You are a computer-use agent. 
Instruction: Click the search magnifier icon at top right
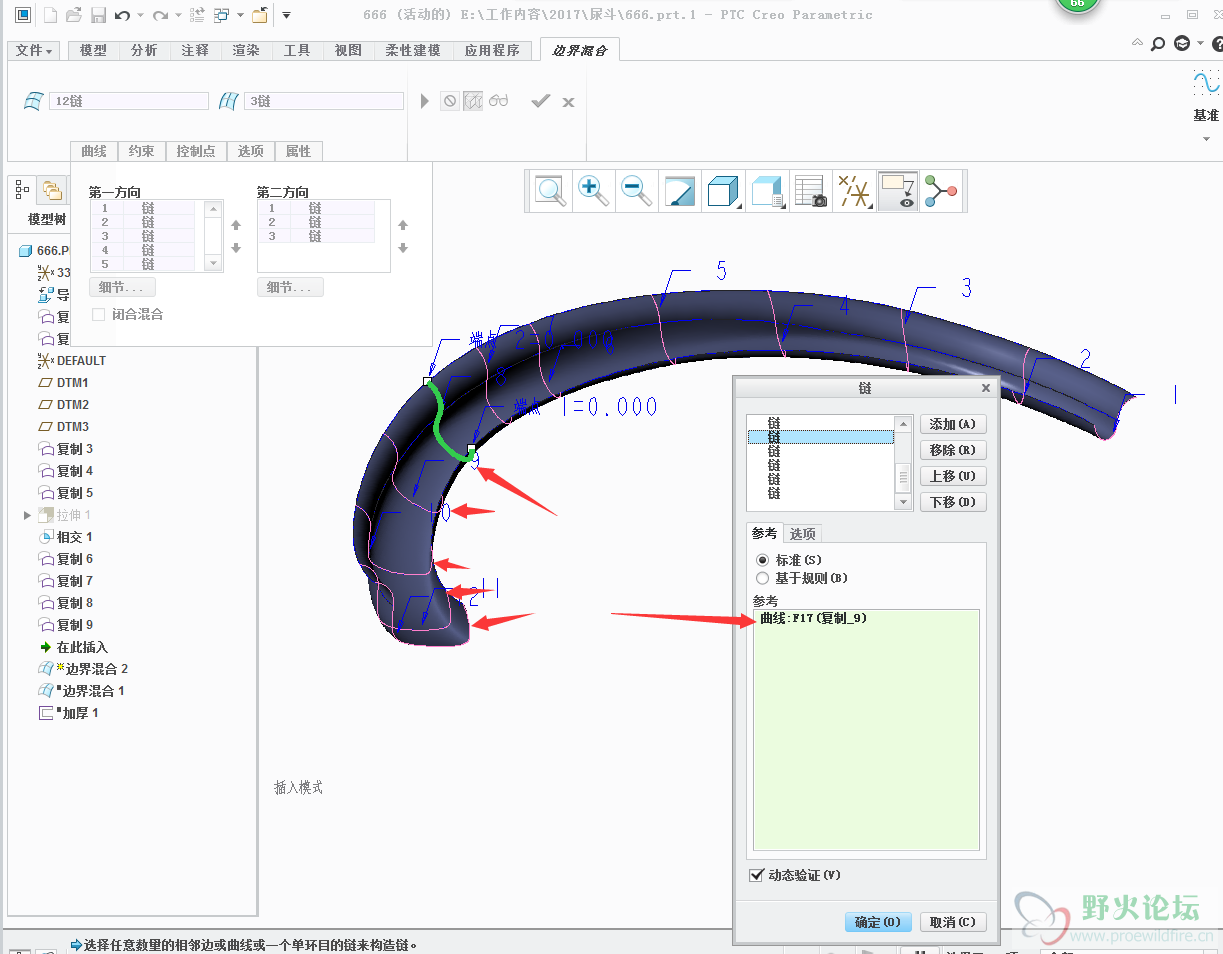tap(1158, 43)
